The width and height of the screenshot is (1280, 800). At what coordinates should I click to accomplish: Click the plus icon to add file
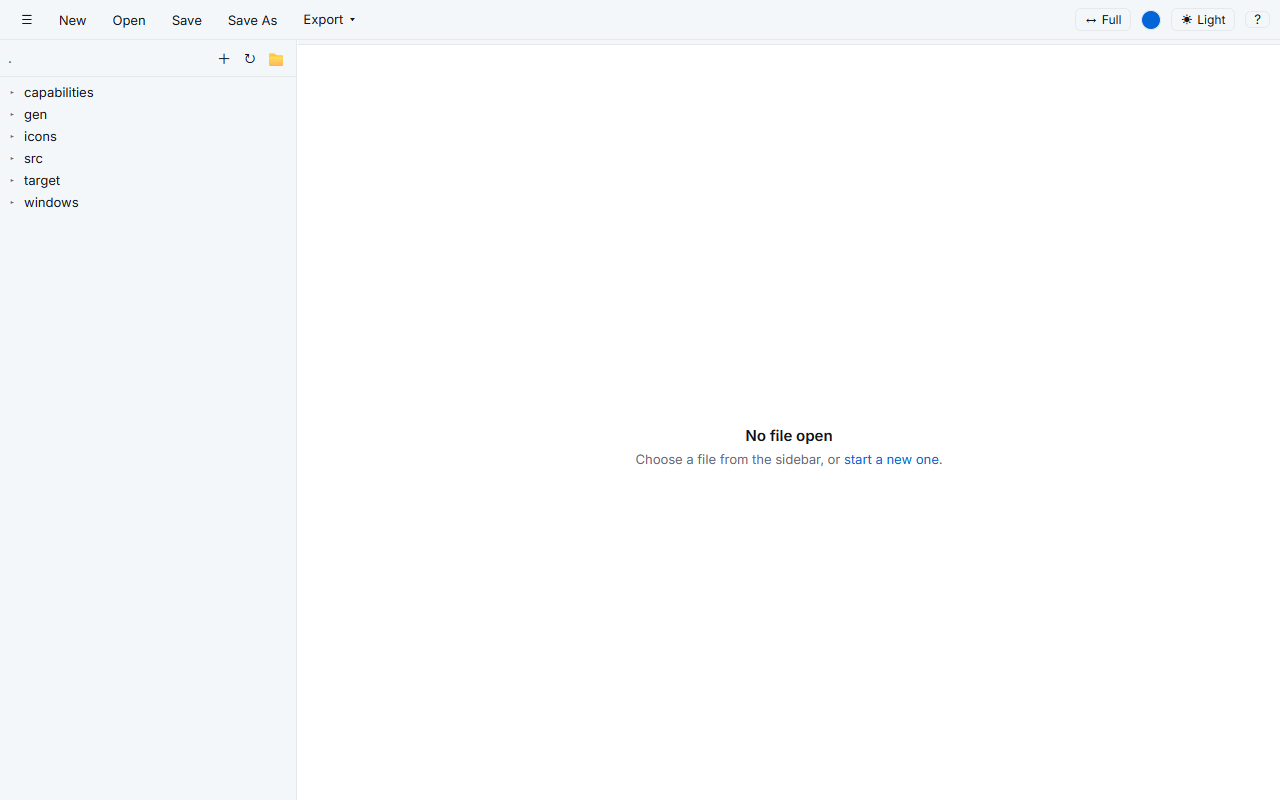224,59
